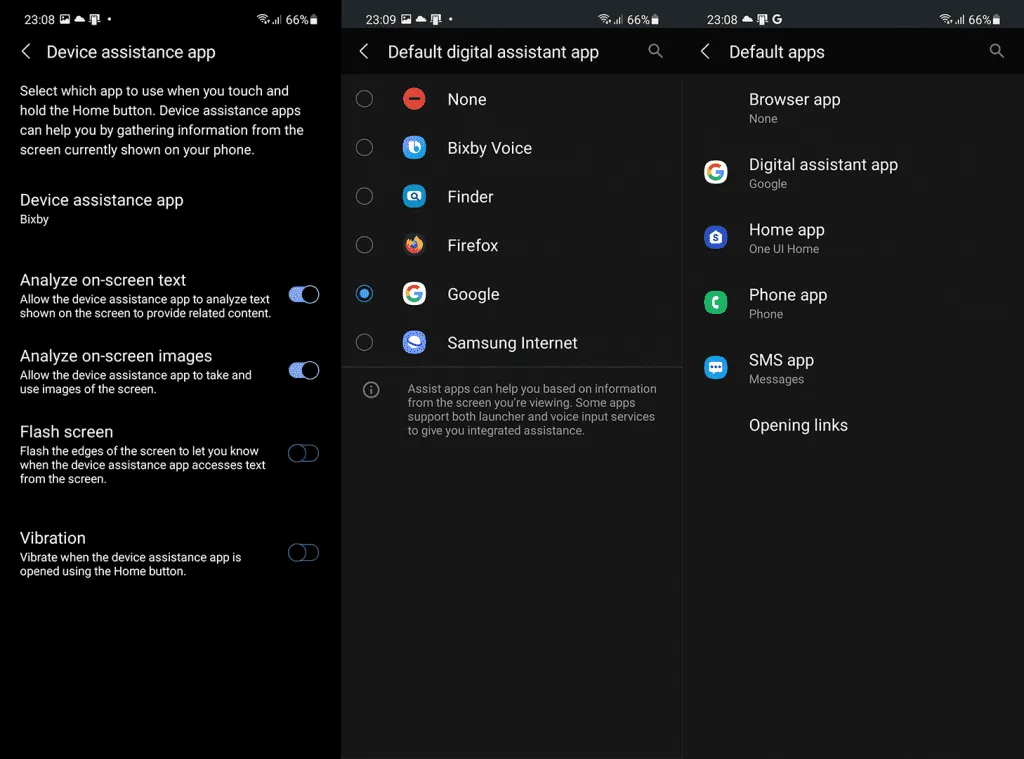Enable the Vibration toggle
The height and width of the screenshot is (759, 1024).
click(304, 553)
